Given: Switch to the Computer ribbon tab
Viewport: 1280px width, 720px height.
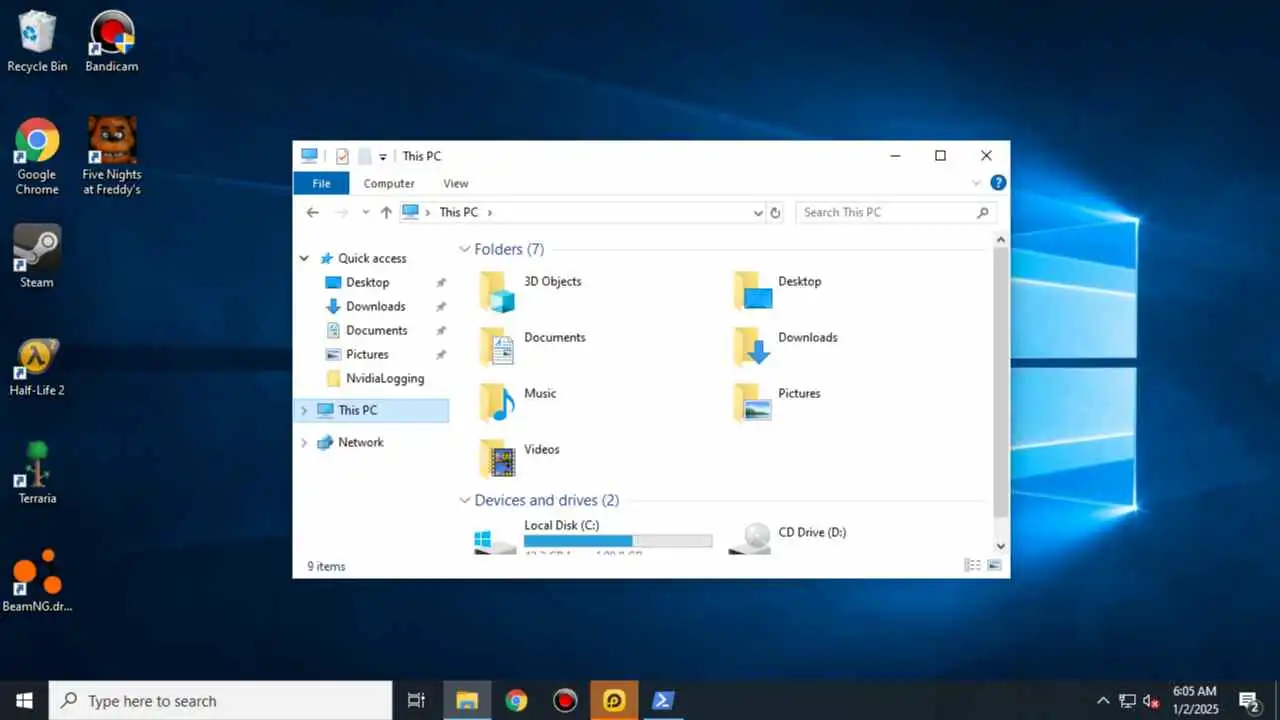Looking at the screenshot, I should click(x=389, y=183).
